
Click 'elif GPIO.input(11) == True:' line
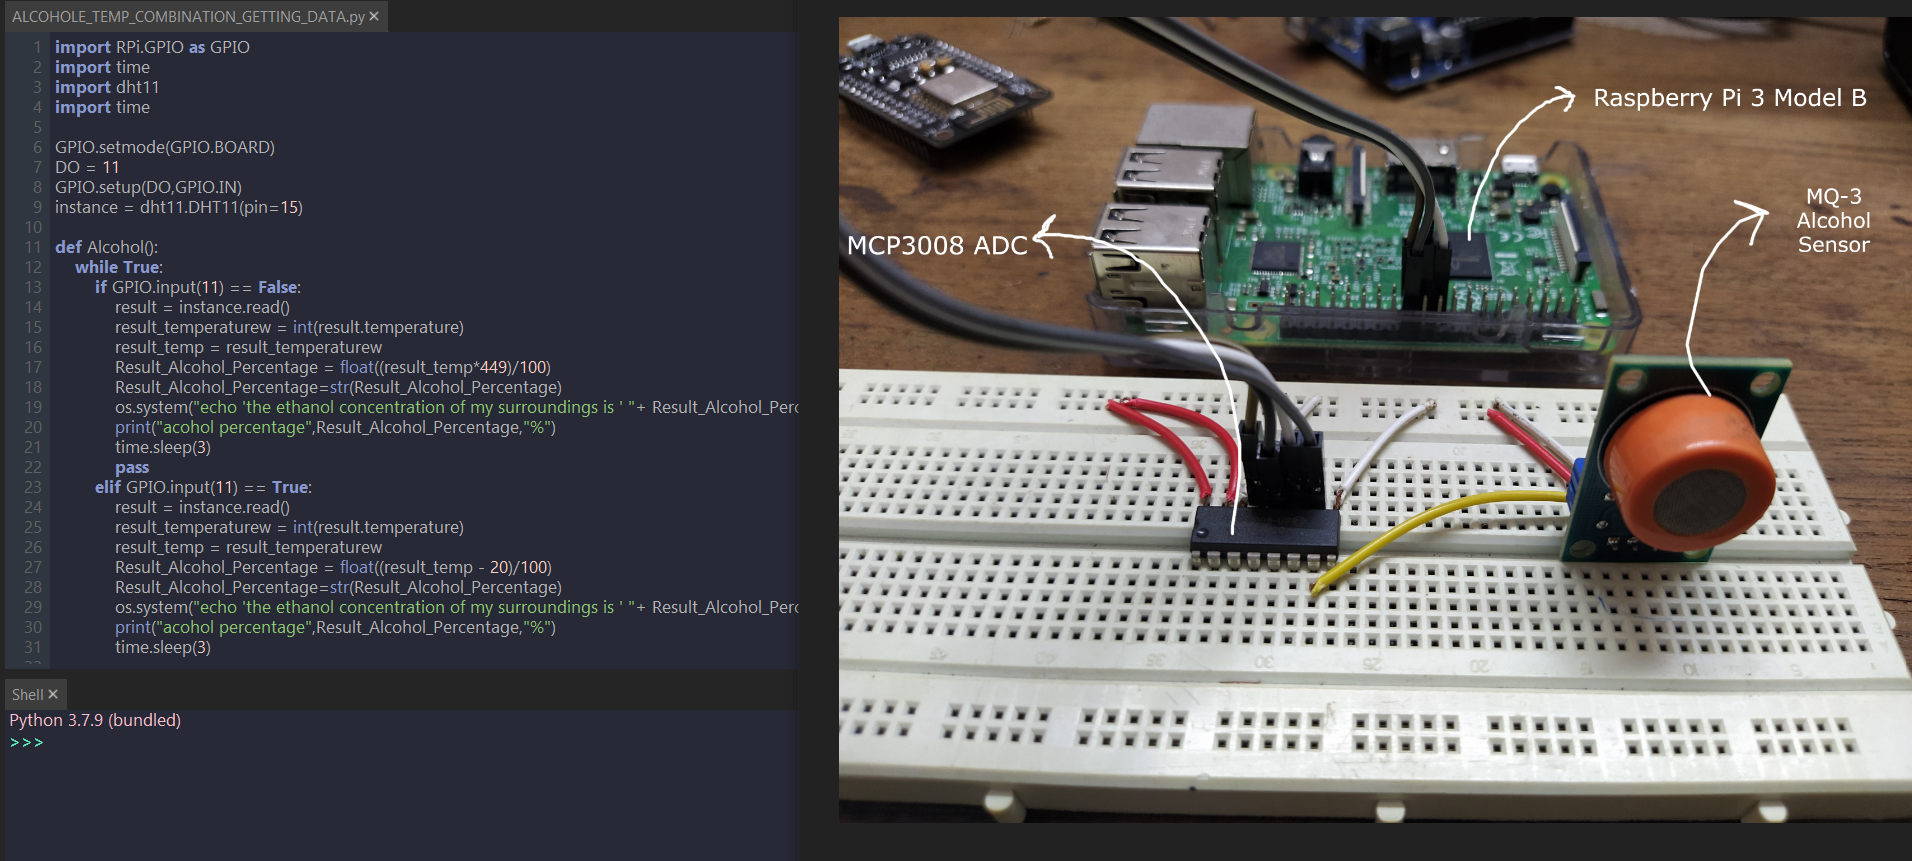[203, 487]
